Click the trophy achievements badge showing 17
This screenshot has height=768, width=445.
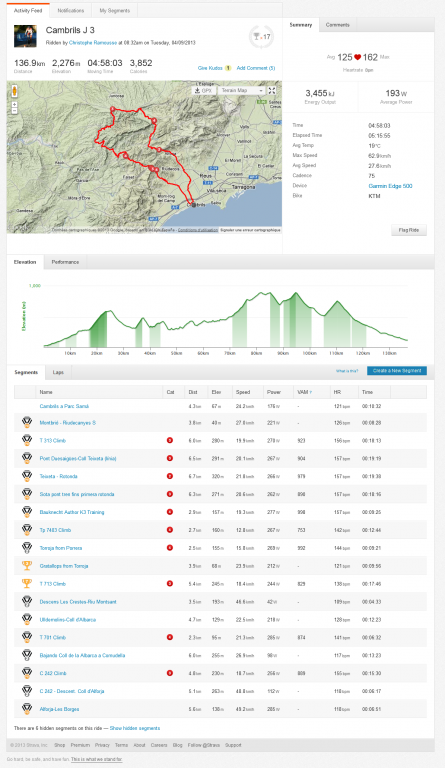[261, 37]
